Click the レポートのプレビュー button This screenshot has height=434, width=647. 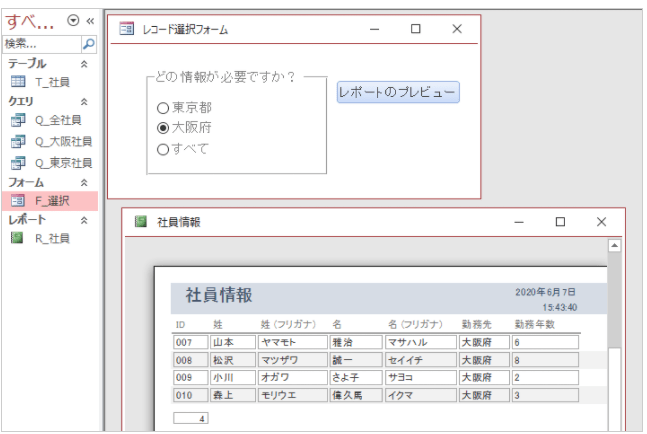tap(398, 92)
